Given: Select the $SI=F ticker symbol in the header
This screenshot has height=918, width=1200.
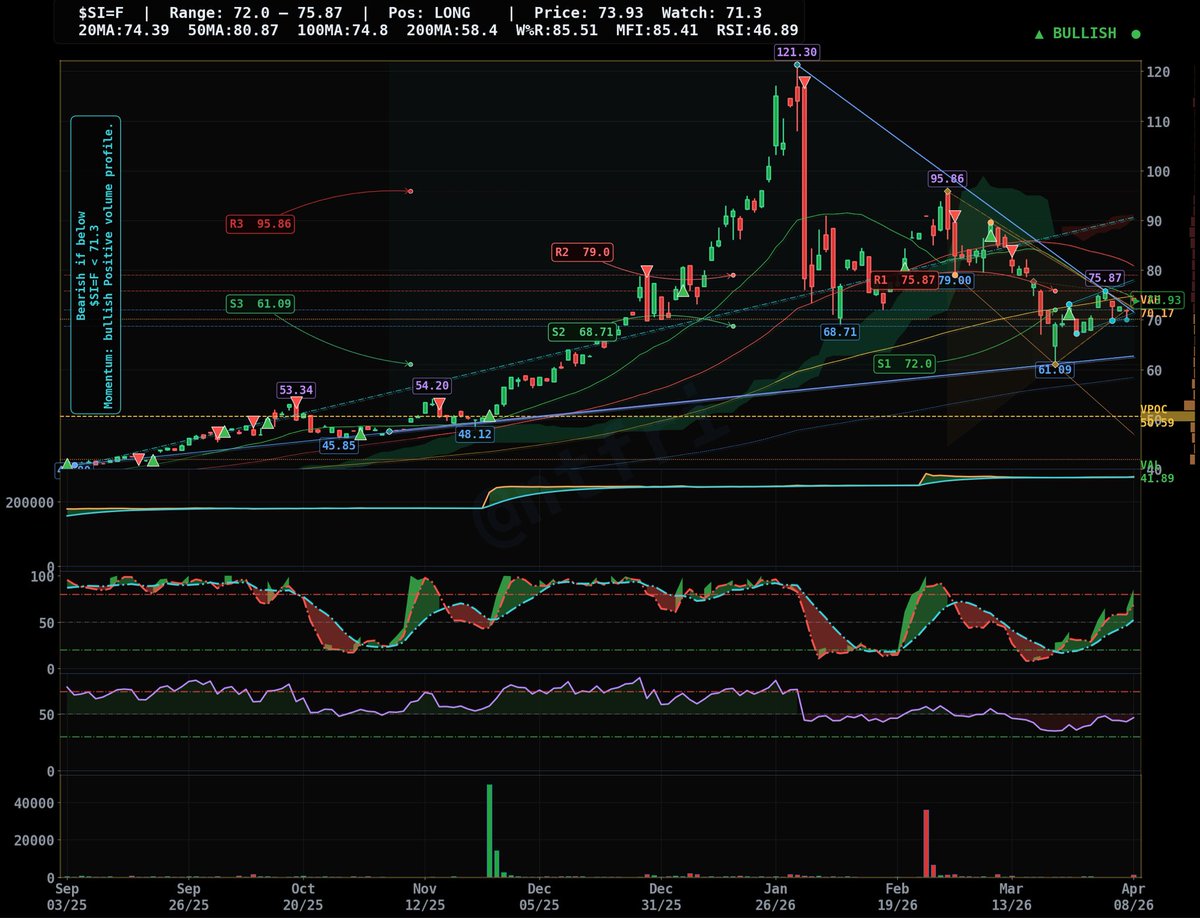Looking at the screenshot, I should tap(104, 14).
